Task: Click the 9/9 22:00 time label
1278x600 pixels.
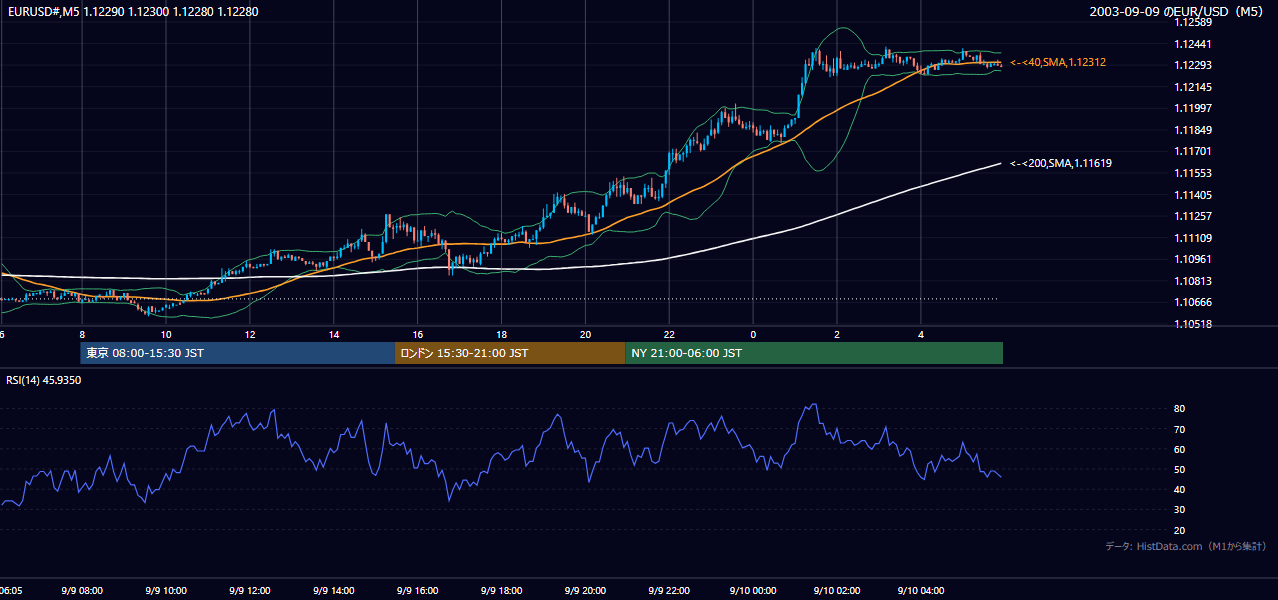Action: coord(670,591)
